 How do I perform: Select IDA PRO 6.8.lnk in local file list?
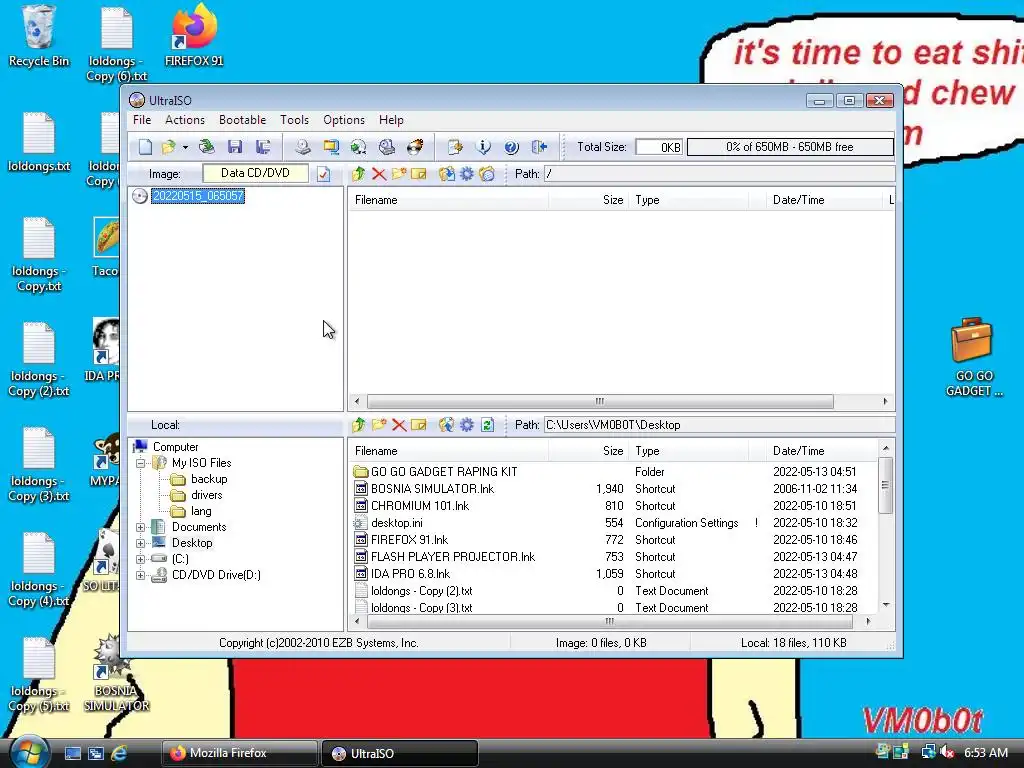[410, 574]
